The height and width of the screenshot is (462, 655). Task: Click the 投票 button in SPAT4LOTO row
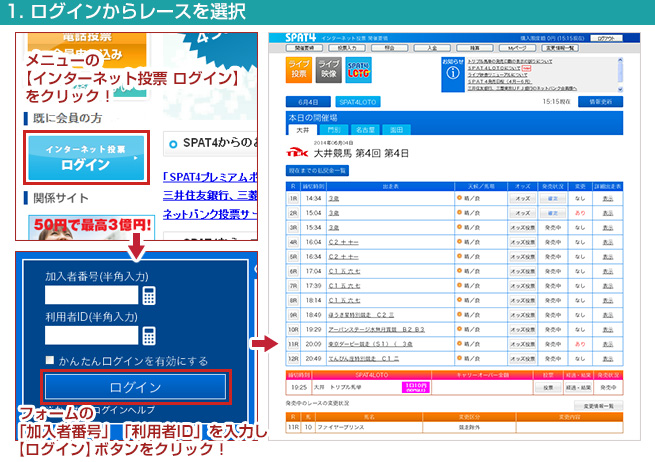tap(548, 388)
